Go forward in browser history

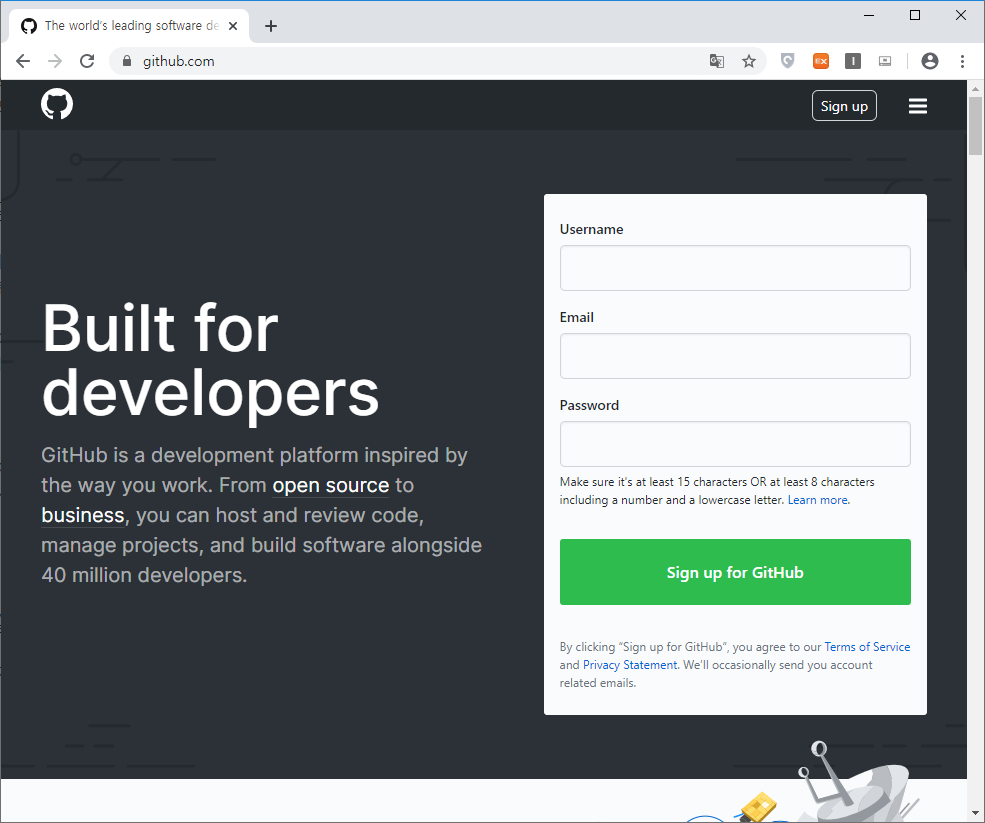coord(55,61)
